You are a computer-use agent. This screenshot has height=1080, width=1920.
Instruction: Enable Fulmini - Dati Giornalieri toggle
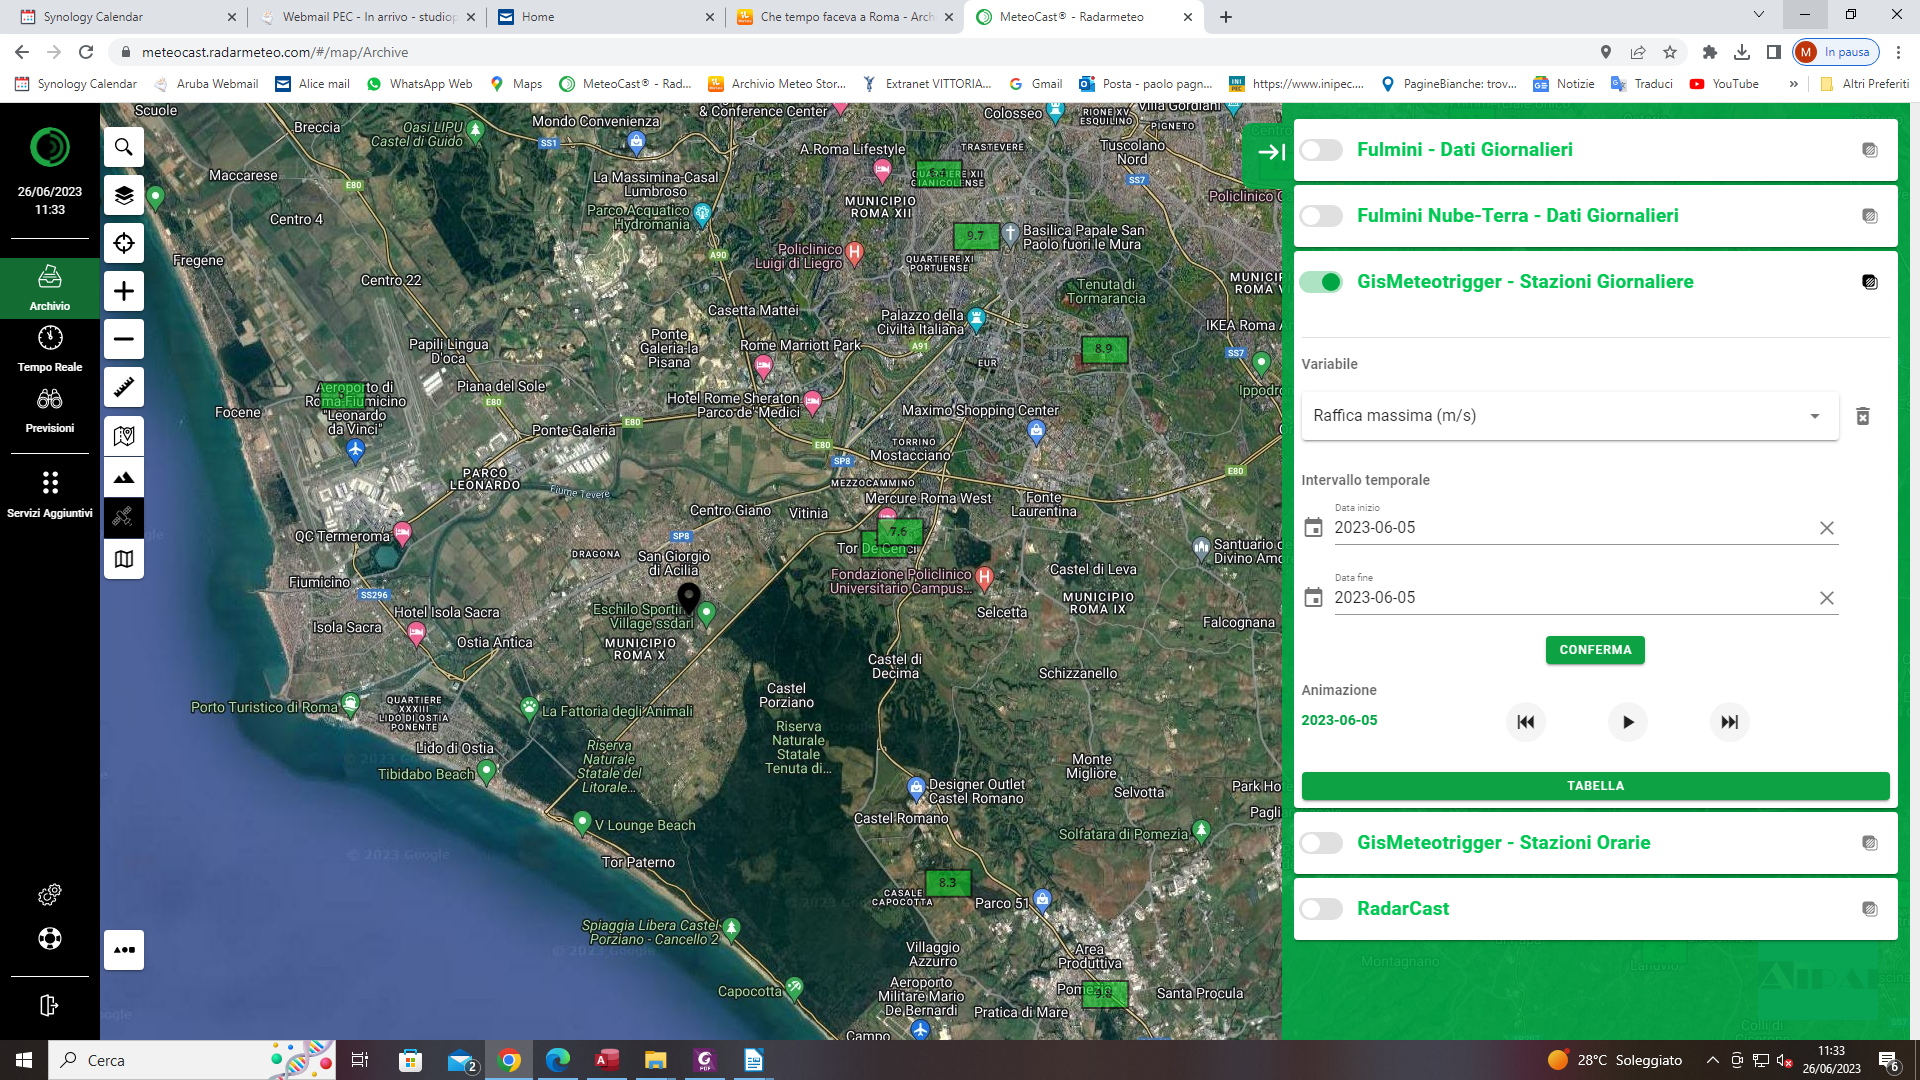coord(1321,150)
